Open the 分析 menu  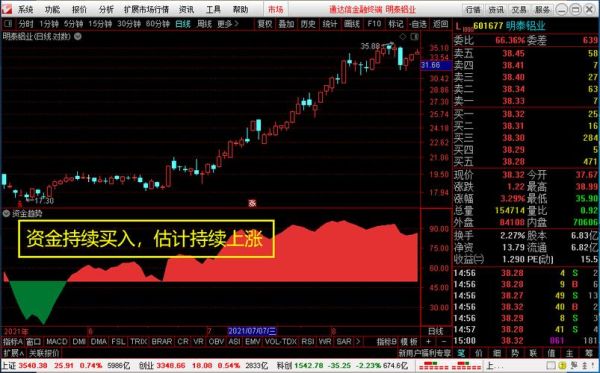(x=106, y=10)
